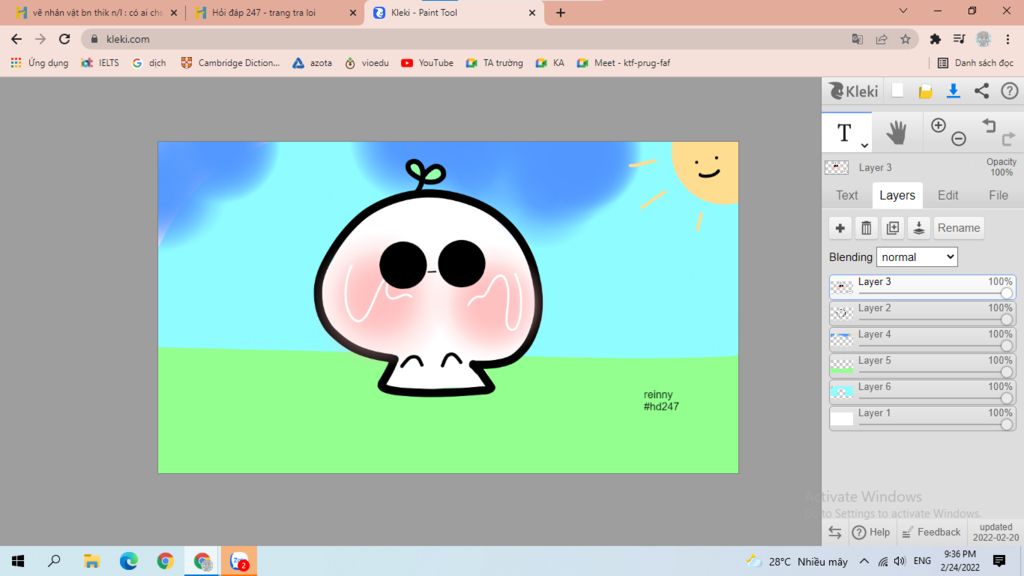The height and width of the screenshot is (576, 1024).
Task: Close the Kleki - Paint Tool tab
Action: pos(532,12)
